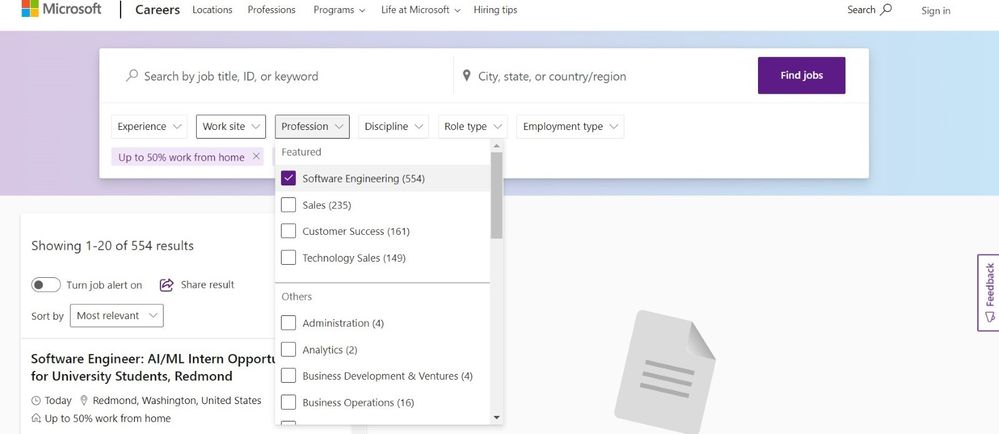Open the Locations nav link

point(212,10)
